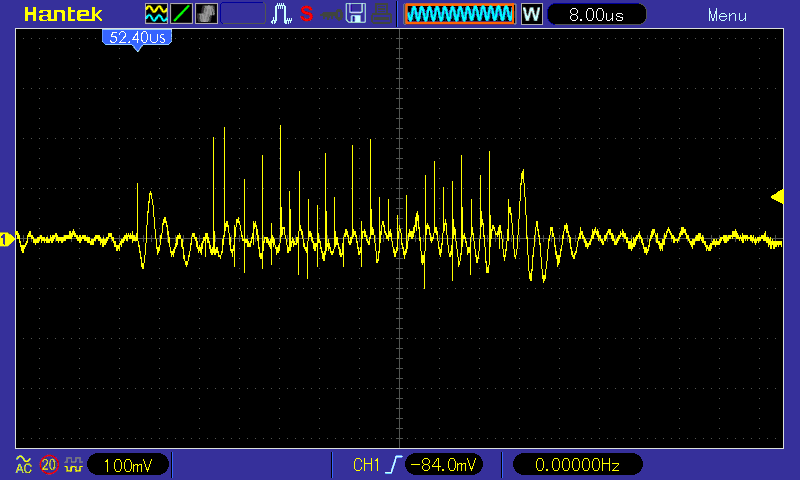
Task: Open the Menu button
Action: click(x=727, y=15)
